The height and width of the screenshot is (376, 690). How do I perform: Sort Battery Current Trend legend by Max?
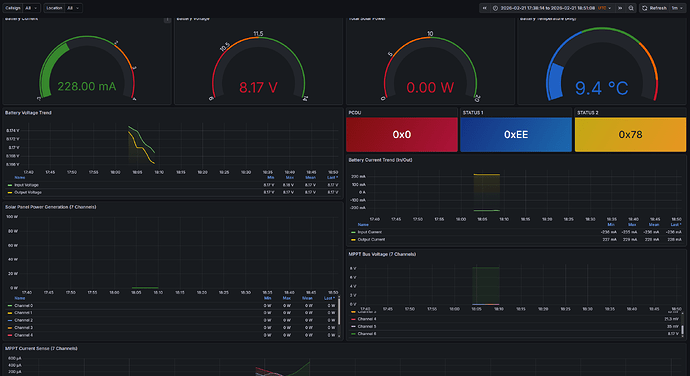[x=632, y=225]
